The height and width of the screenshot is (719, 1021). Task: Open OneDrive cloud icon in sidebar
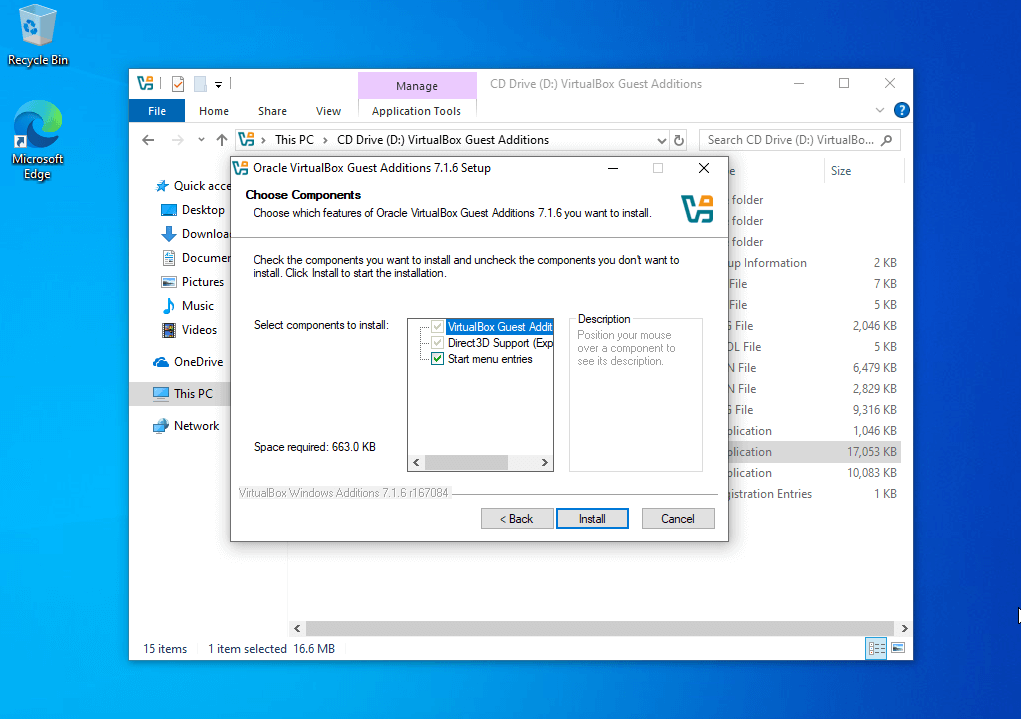160,362
